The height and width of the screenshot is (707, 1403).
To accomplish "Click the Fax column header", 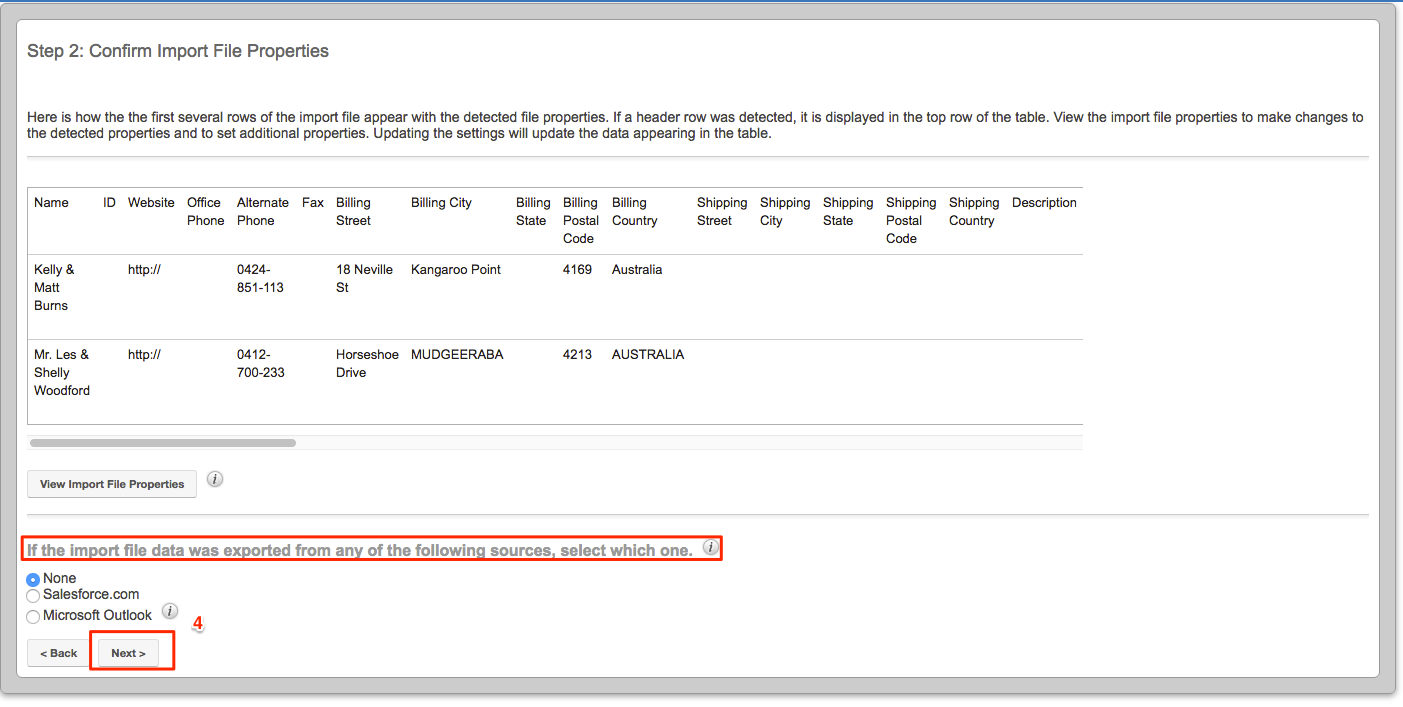I will pyautogui.click(x=313, y=202).
